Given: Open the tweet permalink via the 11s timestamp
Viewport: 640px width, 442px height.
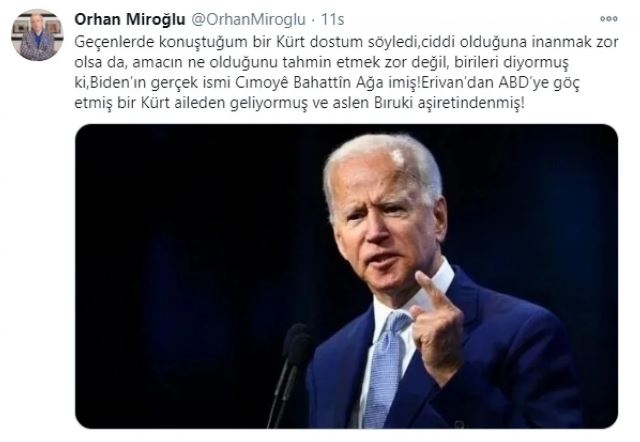Looking at the screenshot, I should point(332,20).
